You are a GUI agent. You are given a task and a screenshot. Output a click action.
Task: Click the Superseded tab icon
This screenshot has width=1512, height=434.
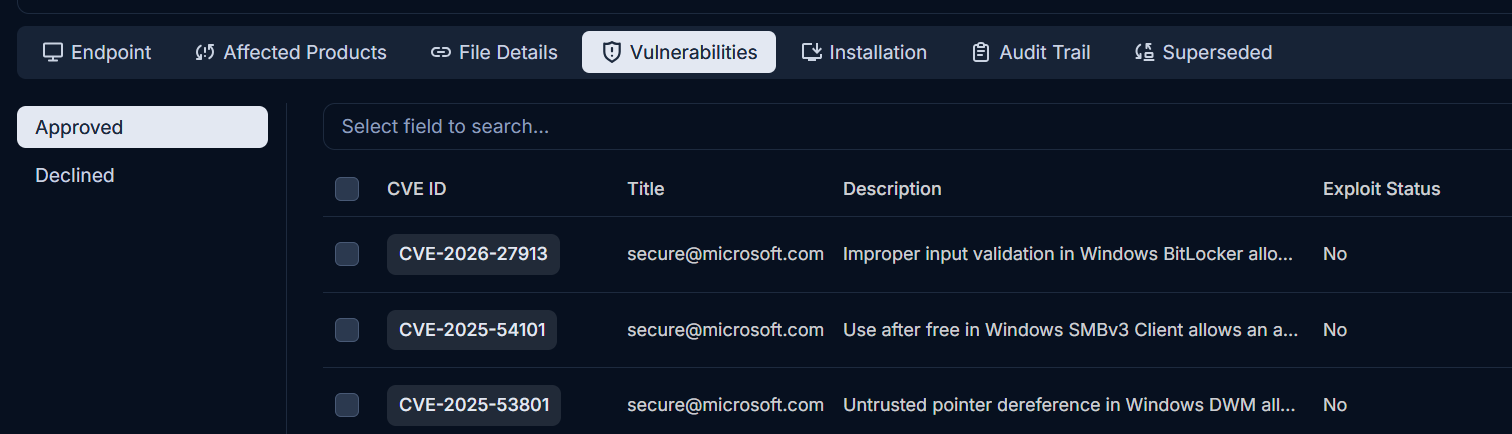1145,52
